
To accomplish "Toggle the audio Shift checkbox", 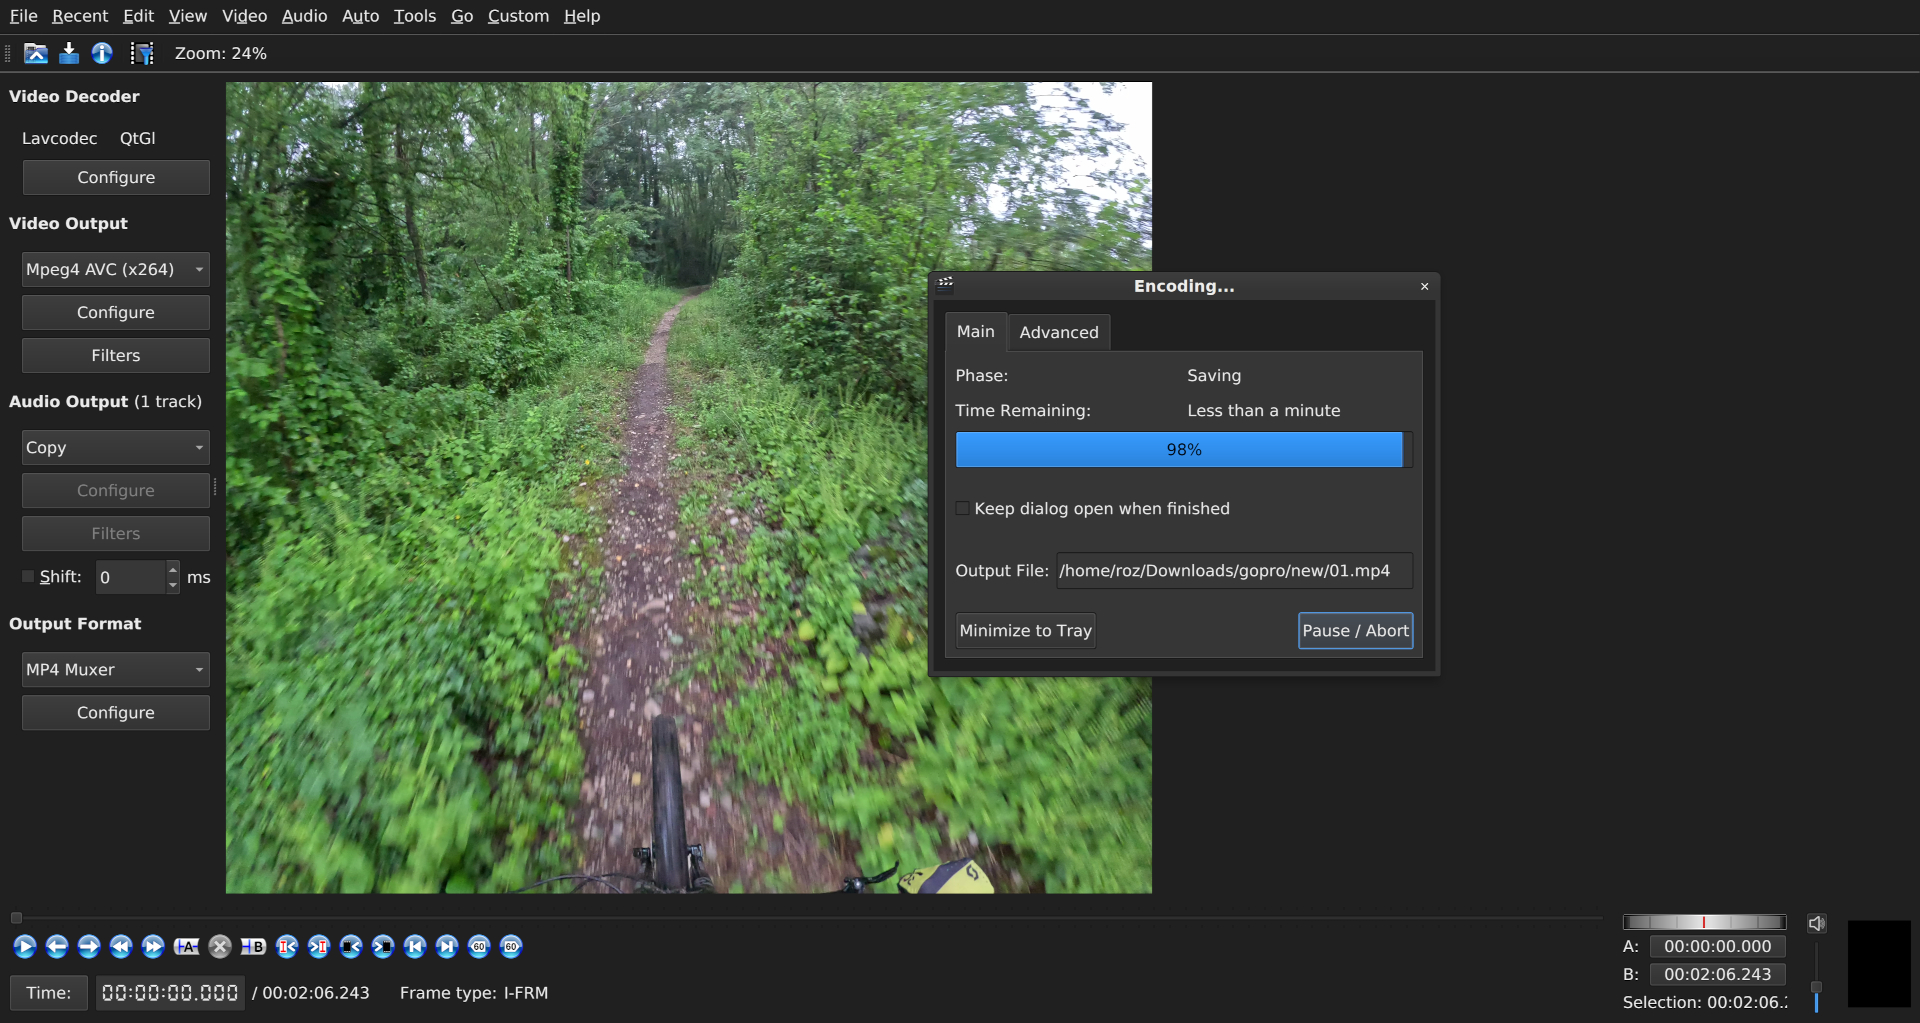I will tap(28, 576).
